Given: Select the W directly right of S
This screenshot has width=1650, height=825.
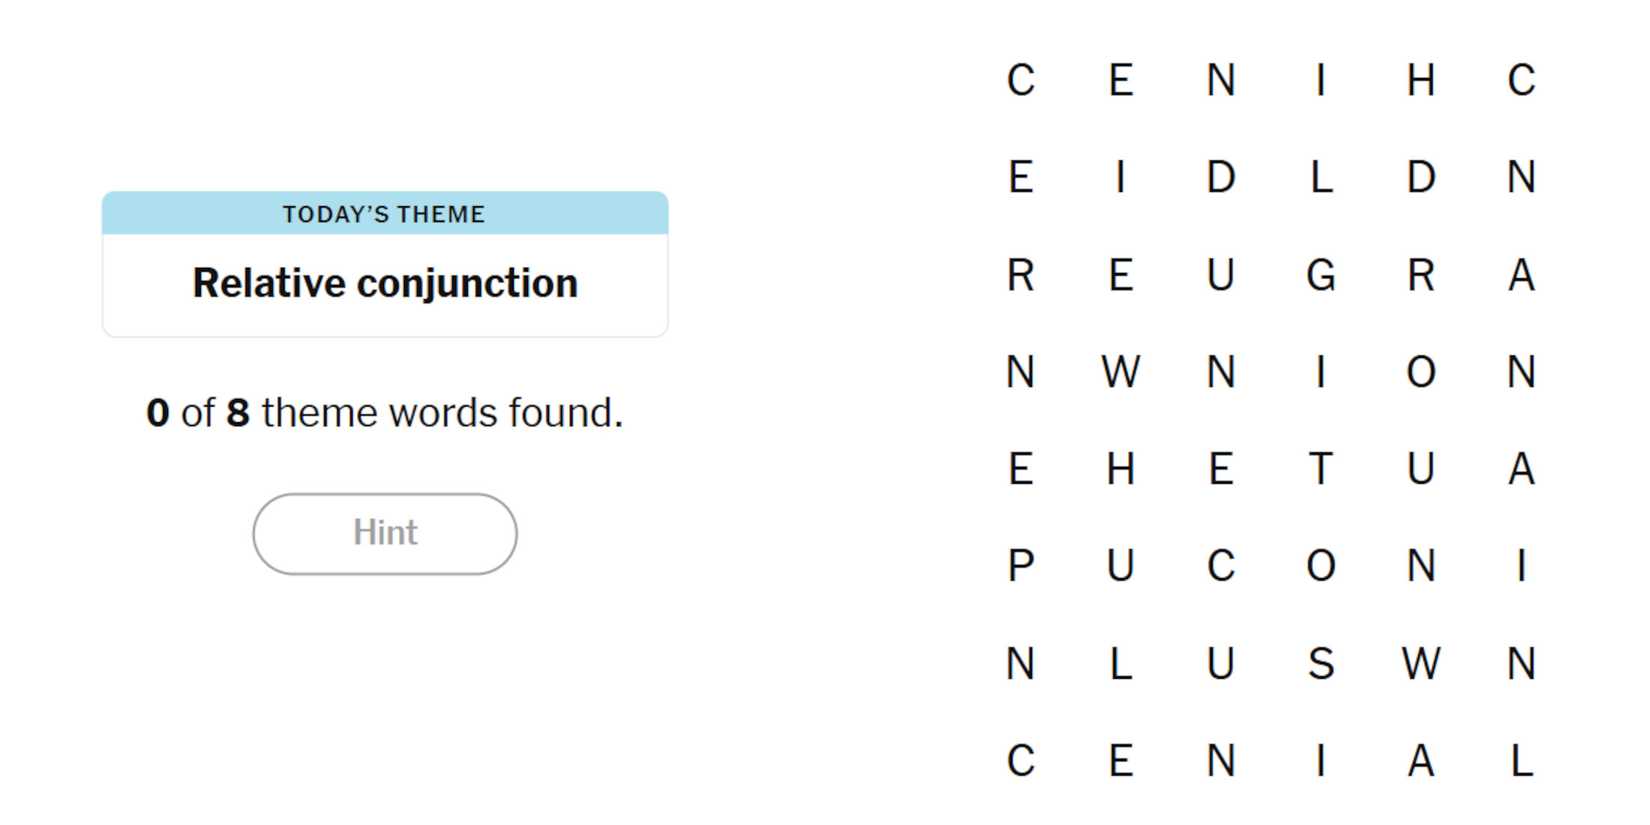Looking at the screenshot, I should 1421,663.
